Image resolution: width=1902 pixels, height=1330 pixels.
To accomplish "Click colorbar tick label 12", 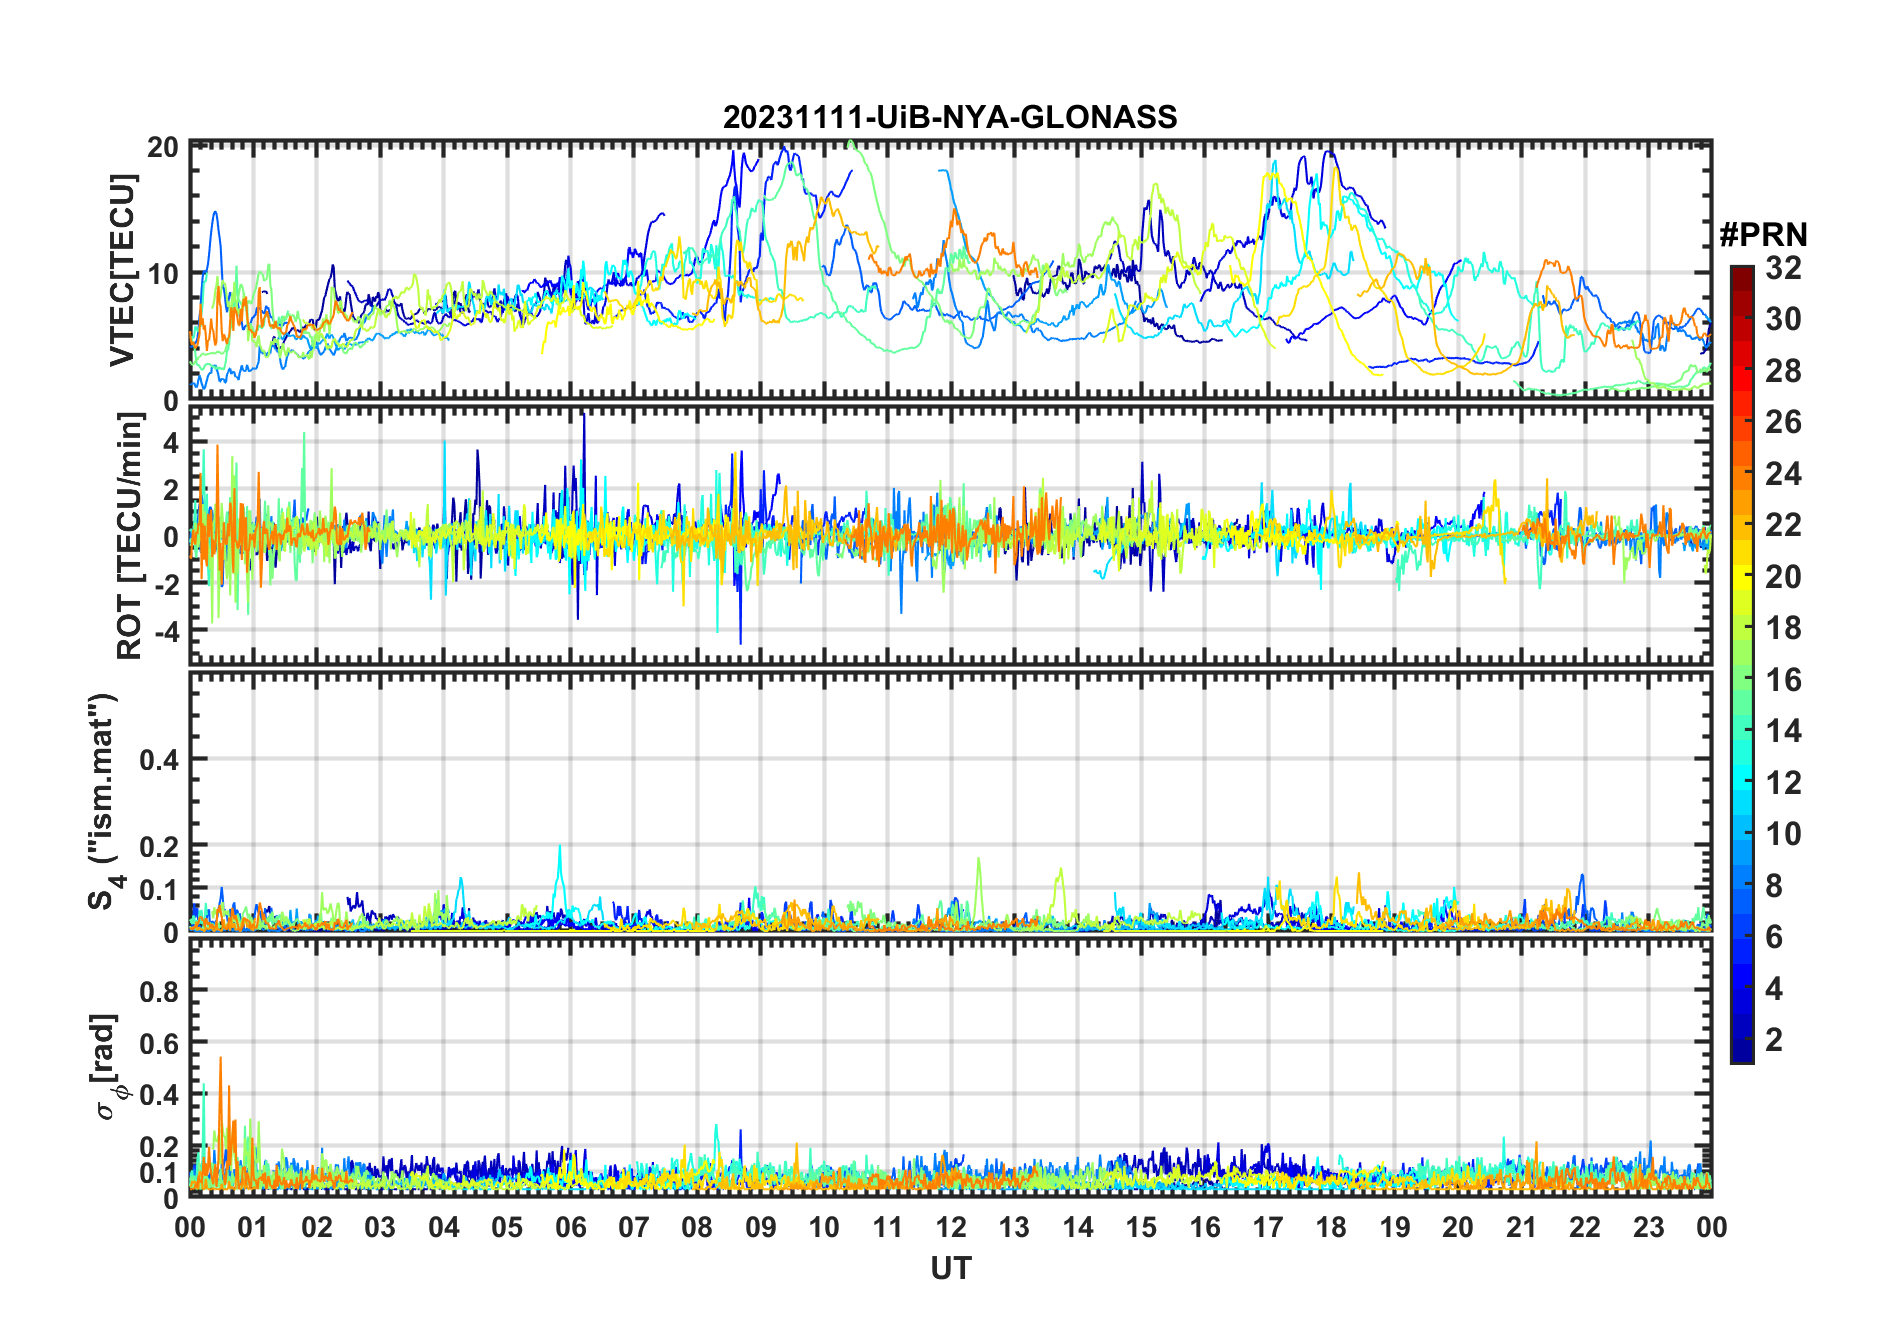I will [x=1783, y=782].
